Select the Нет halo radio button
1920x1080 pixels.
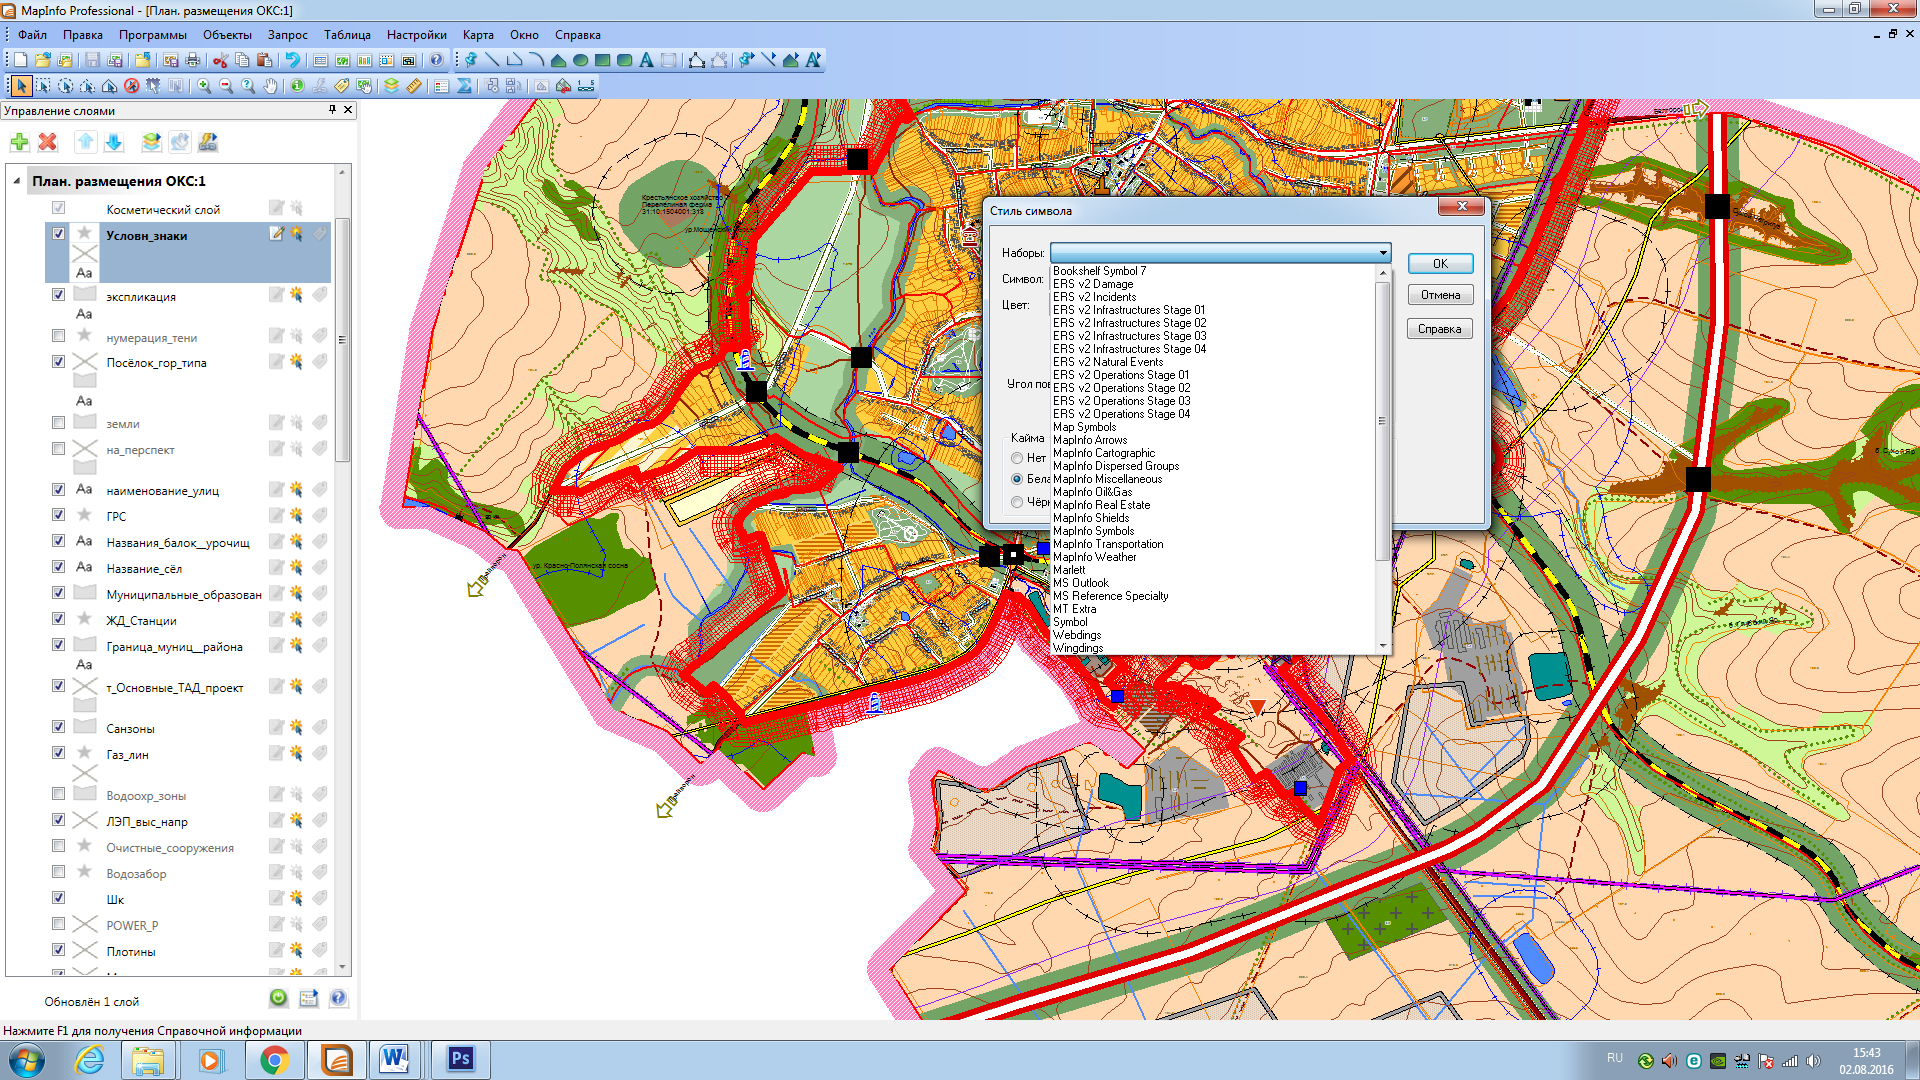click(x=1017, y=458)
